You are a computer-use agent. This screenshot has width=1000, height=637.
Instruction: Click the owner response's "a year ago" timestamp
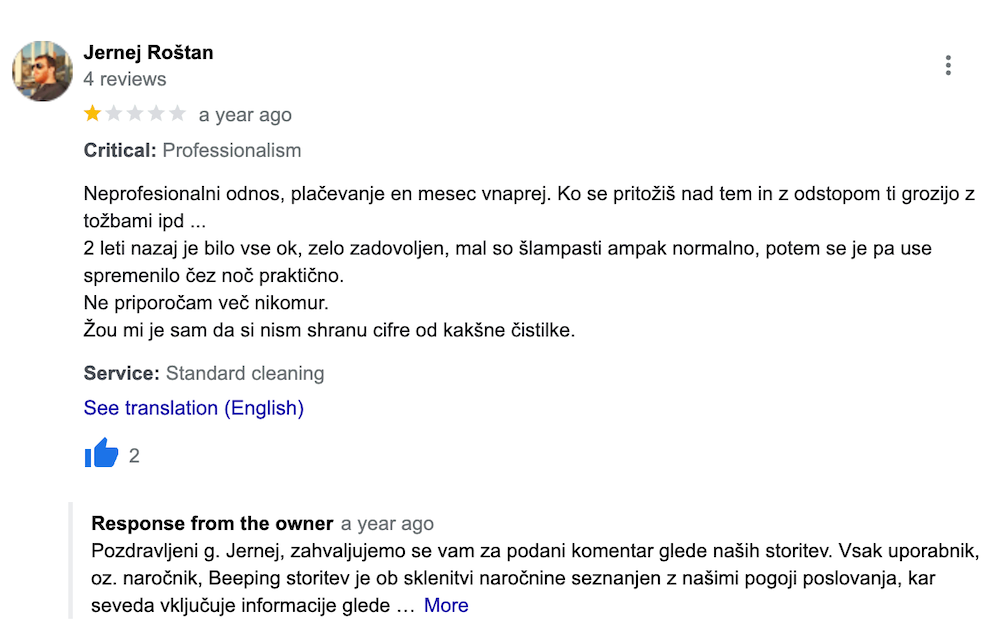[387, 524]
